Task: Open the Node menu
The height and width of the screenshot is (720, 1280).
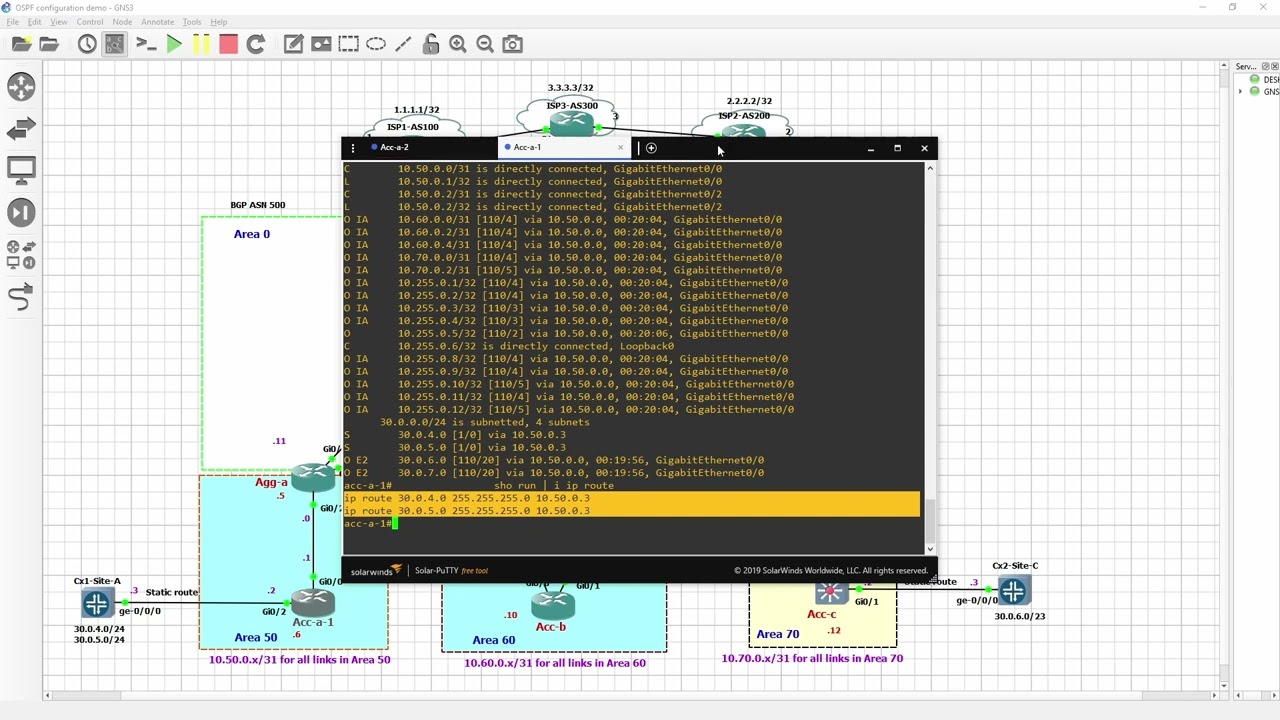Action: [x=122, y=22]
